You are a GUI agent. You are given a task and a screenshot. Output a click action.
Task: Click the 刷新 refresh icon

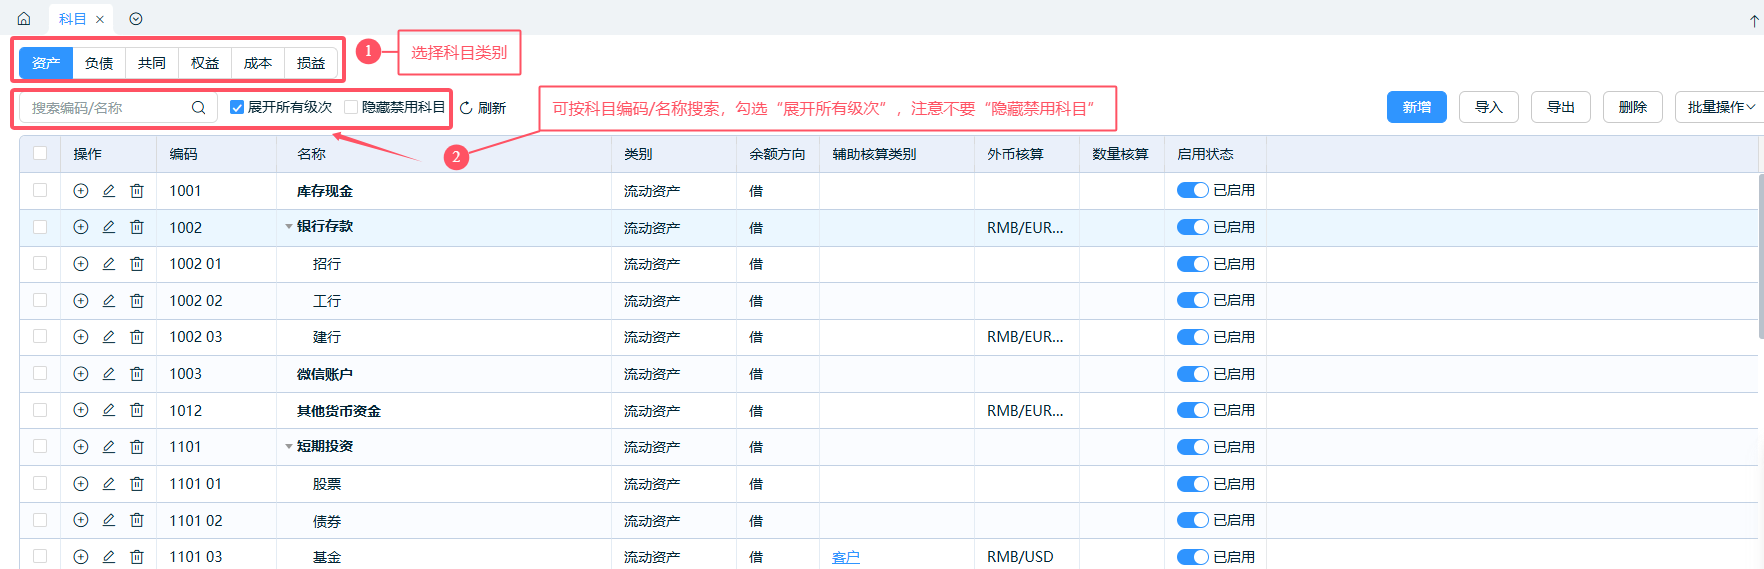[x=466, y=108]
